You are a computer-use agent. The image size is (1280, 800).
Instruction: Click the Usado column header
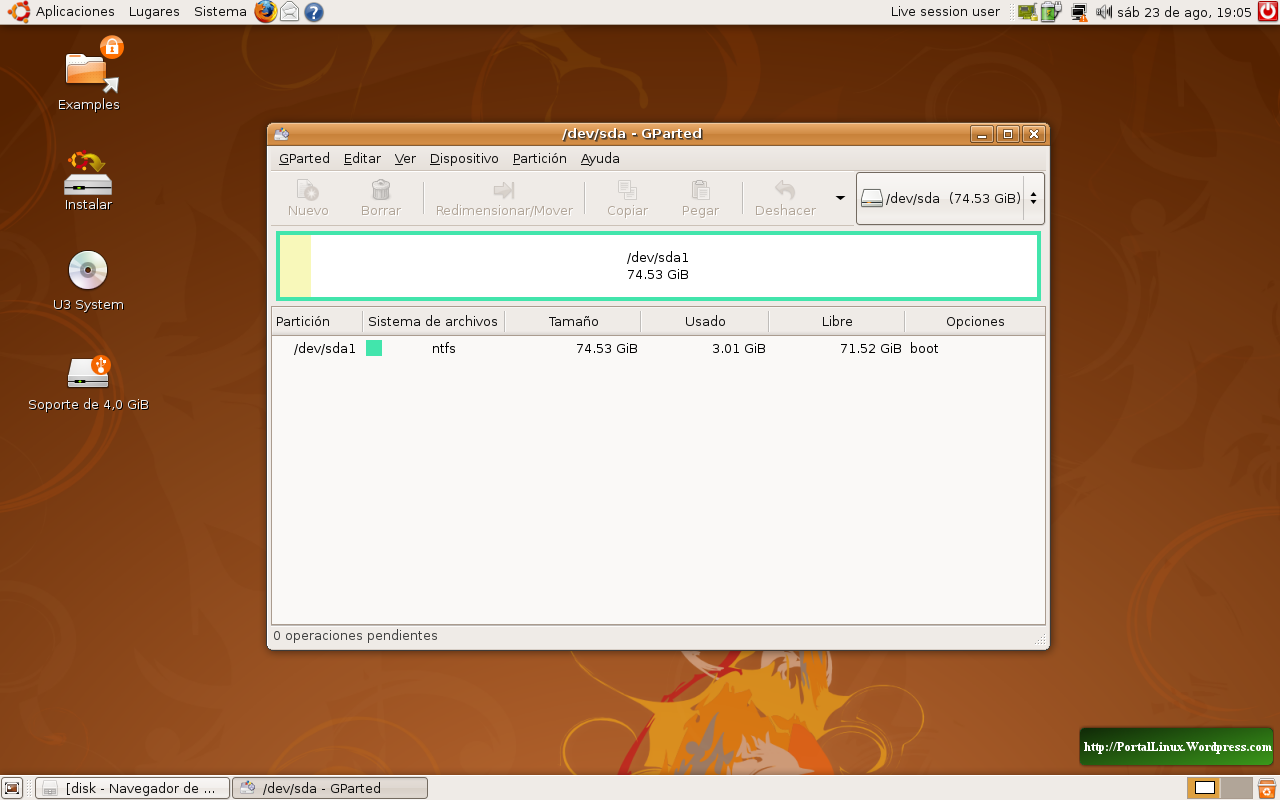point(705,321)
